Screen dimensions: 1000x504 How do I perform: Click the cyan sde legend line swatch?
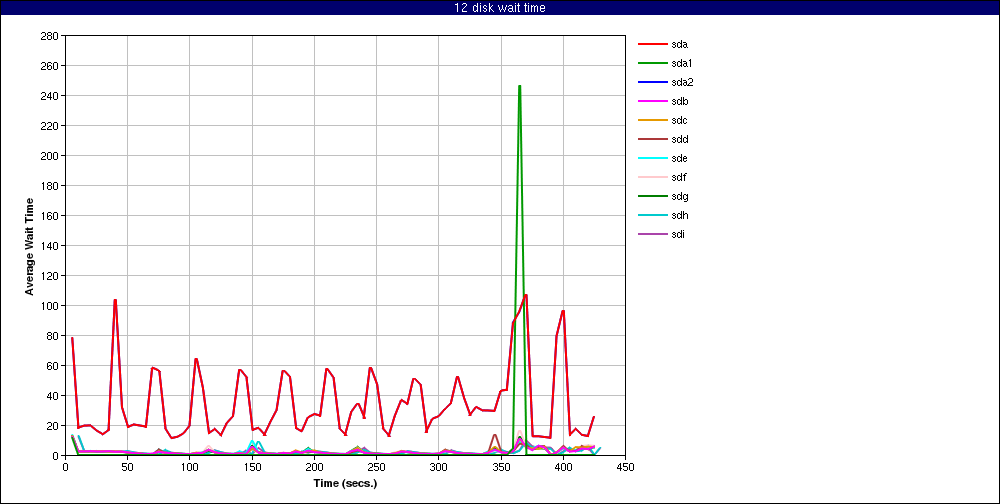click(652, 158)
